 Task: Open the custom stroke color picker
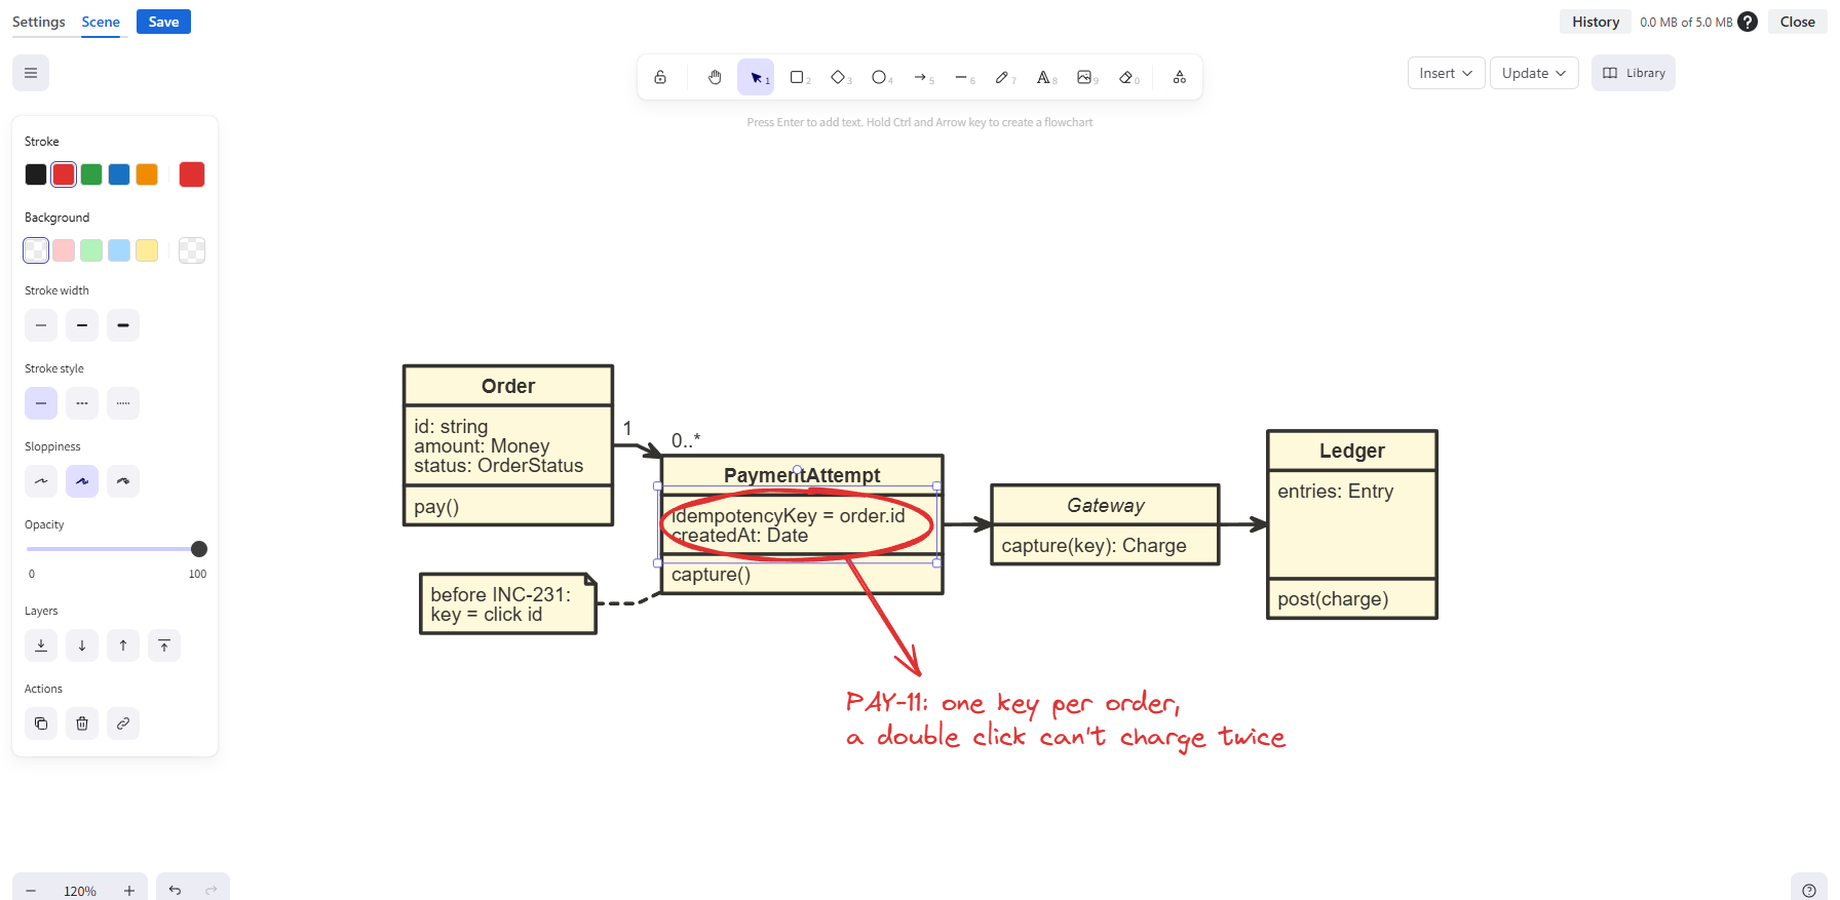tap(192, 174)
